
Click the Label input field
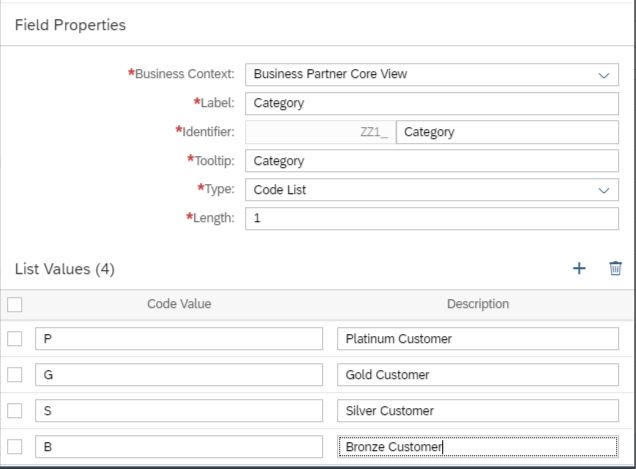click(432, 103)
